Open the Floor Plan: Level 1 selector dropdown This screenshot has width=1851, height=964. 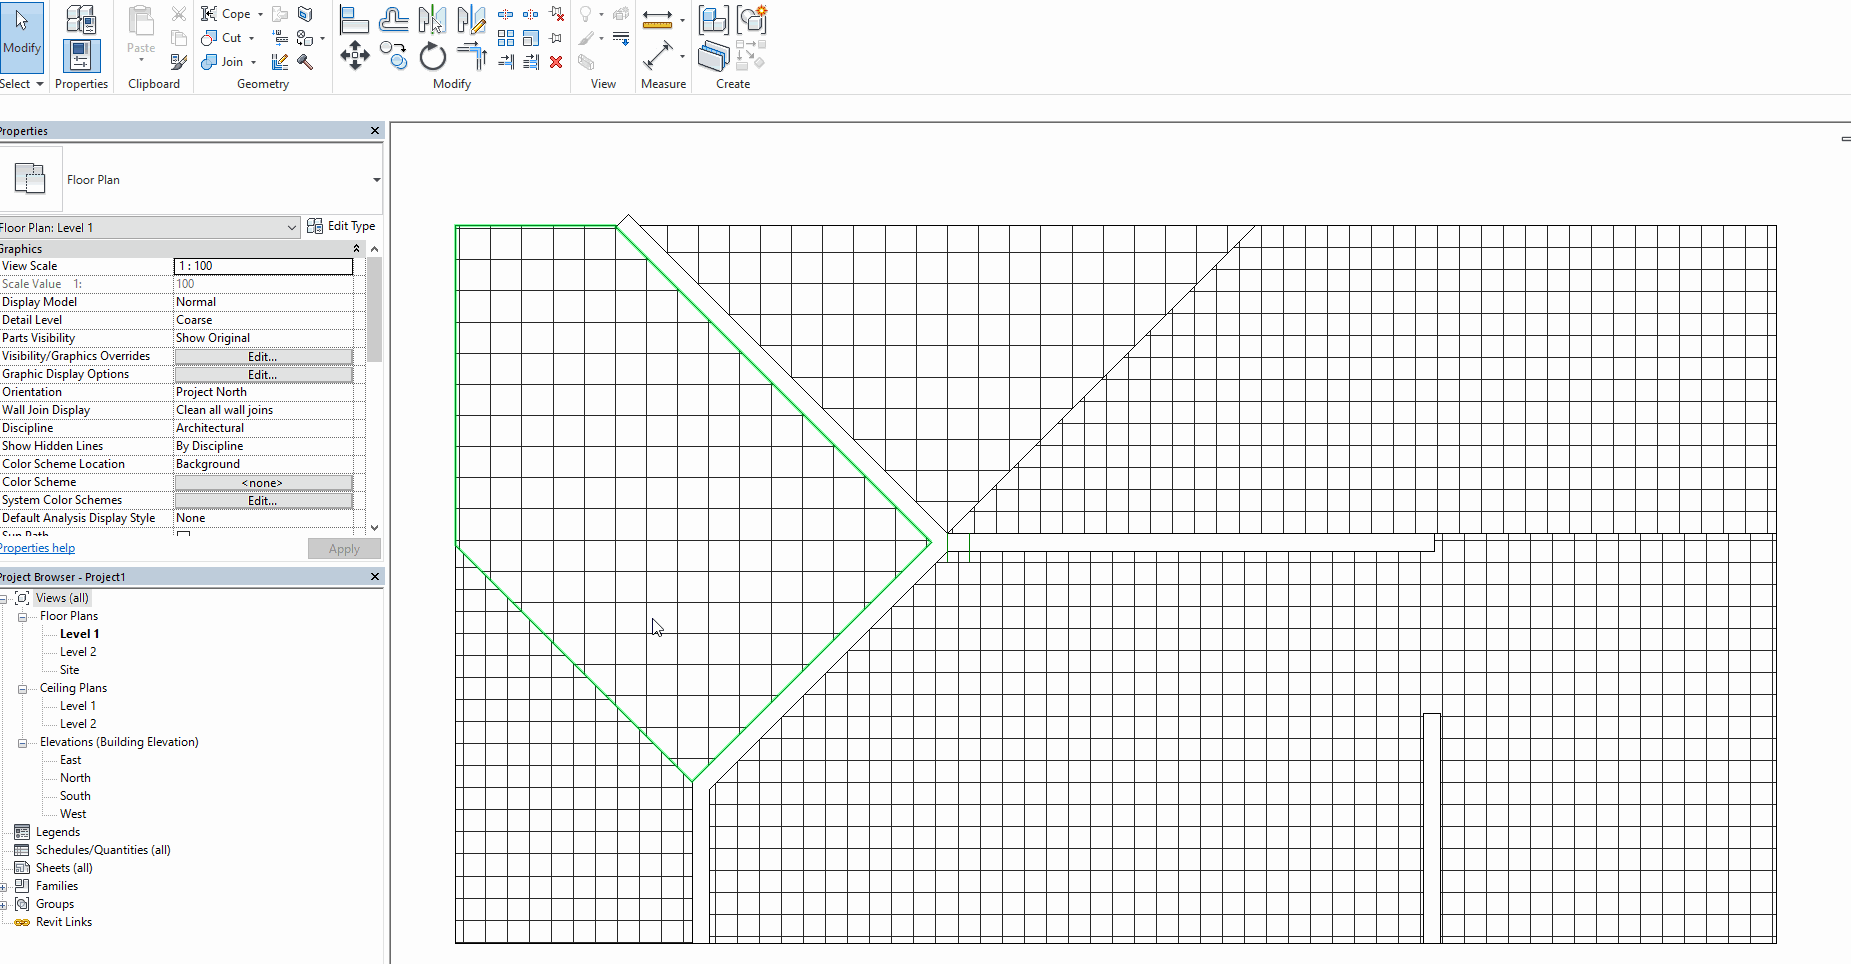tap(290, 227)
